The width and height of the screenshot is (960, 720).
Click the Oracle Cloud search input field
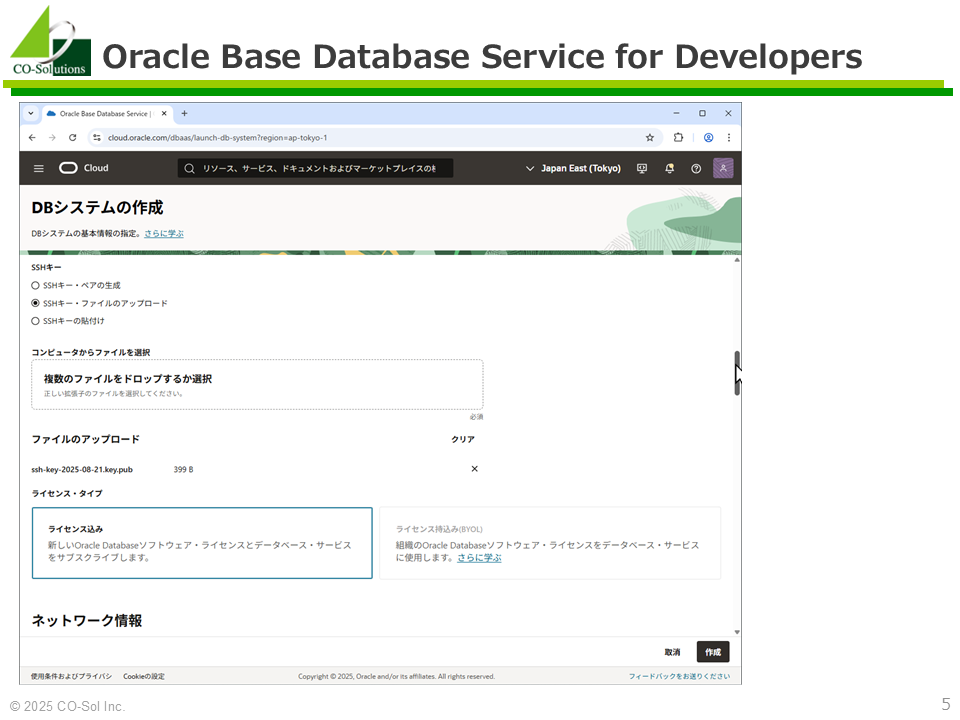pos(315,168)
